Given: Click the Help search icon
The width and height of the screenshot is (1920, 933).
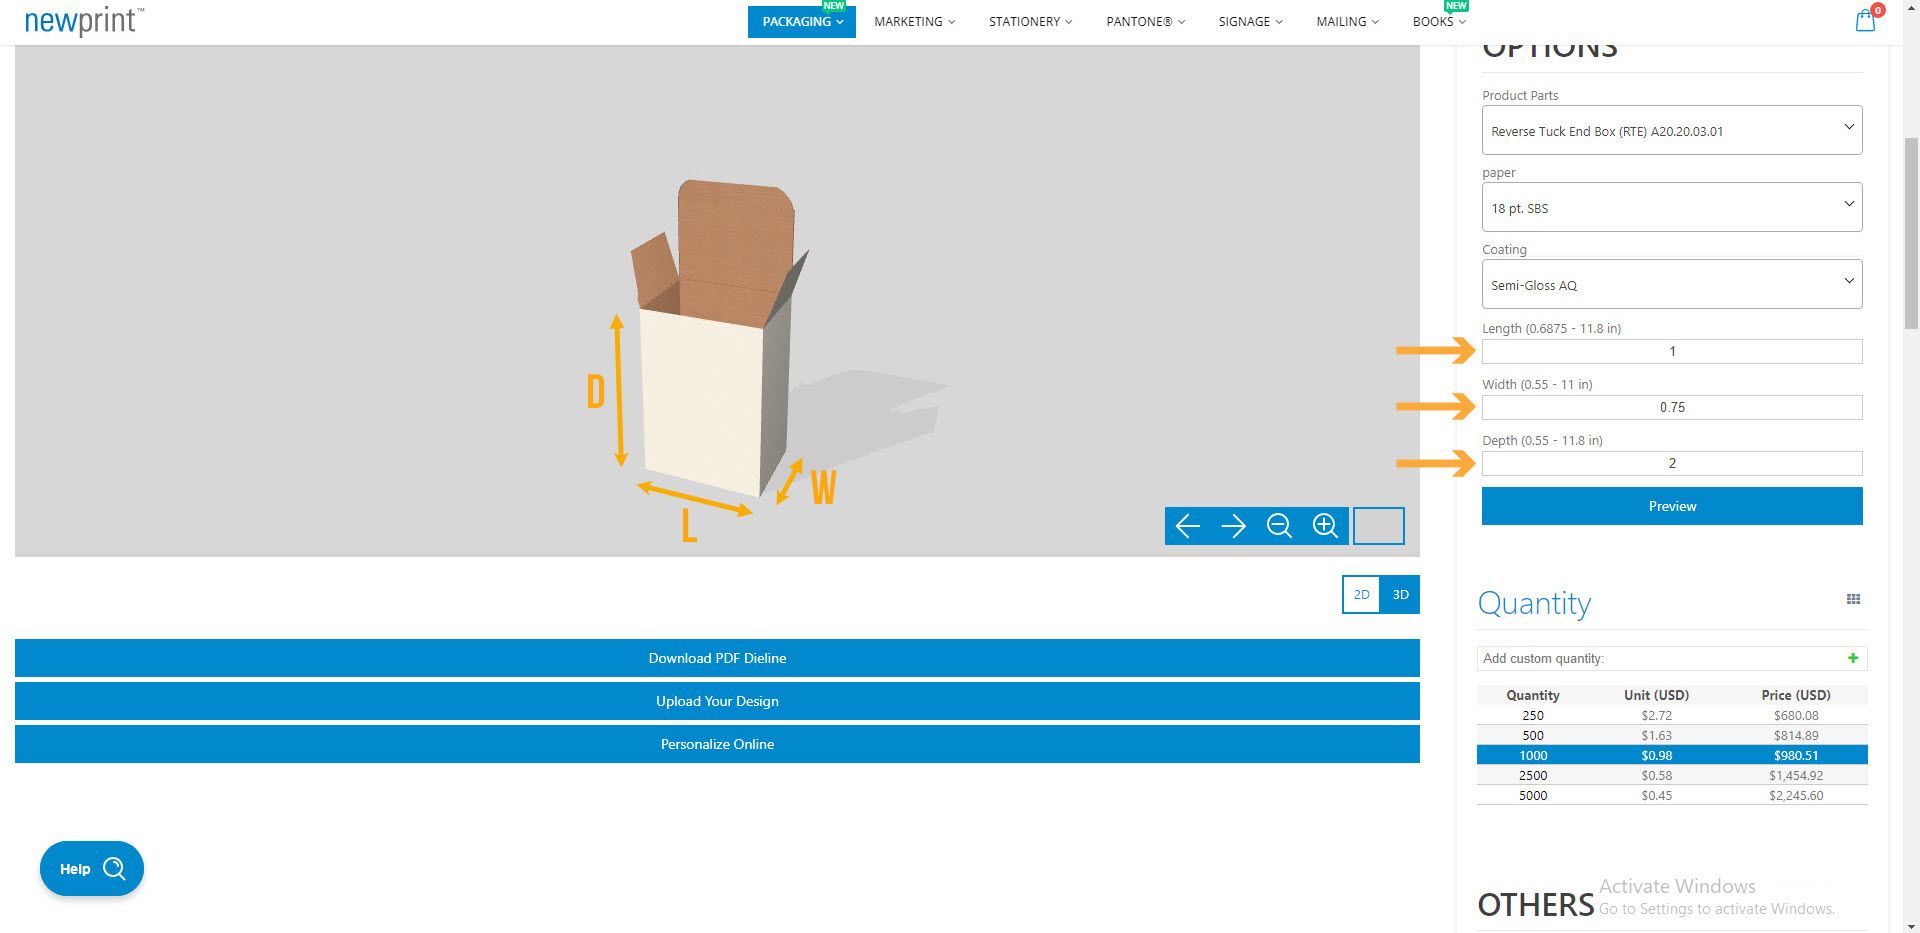Looking at the screenshot, I should click(x=114, y=868).
